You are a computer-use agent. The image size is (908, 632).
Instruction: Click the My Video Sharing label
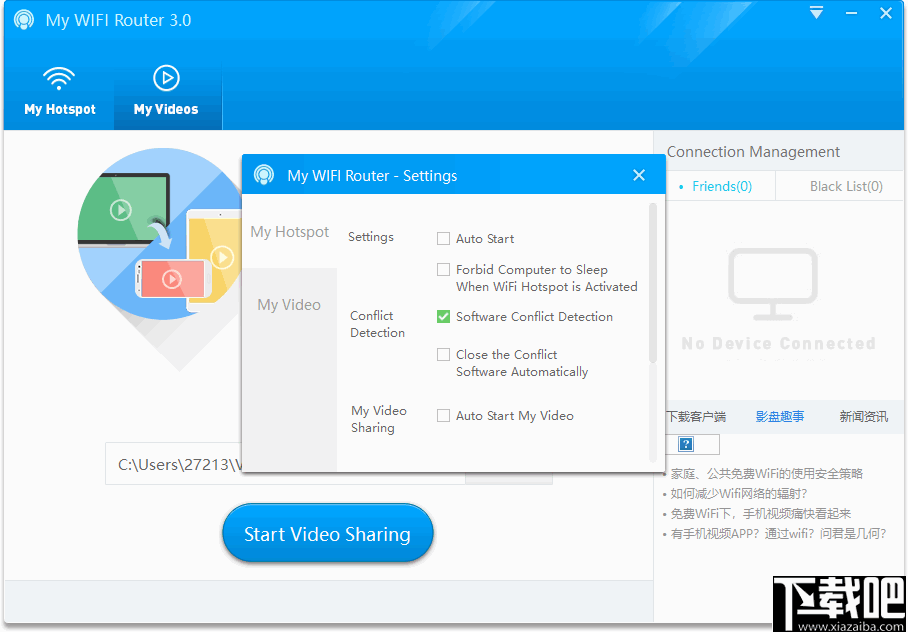pos(379,419)
